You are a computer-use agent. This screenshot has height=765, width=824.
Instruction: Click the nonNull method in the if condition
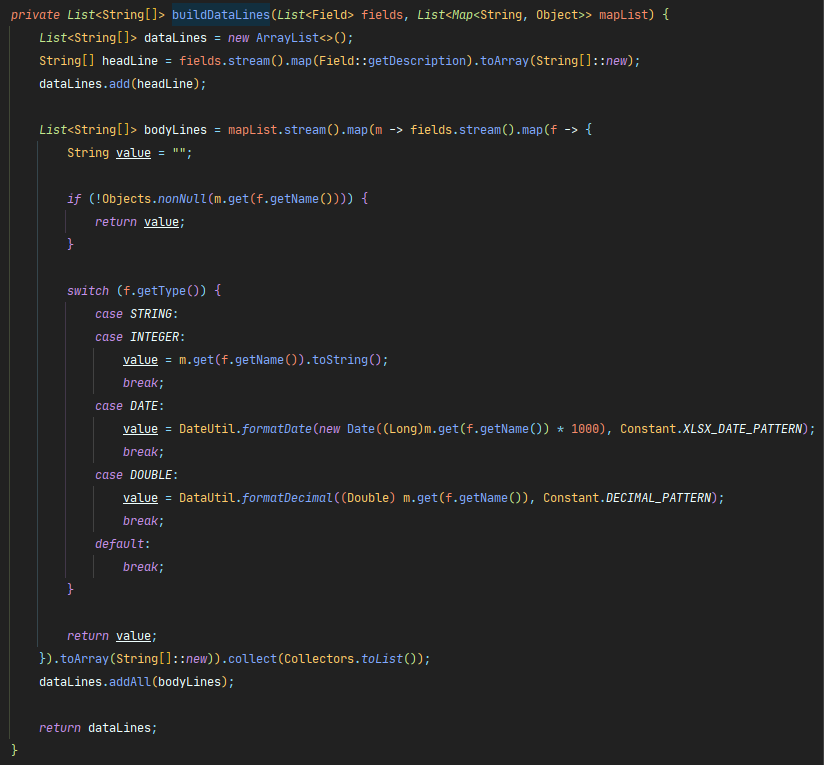pyautogui.click(x=182, y=199)
